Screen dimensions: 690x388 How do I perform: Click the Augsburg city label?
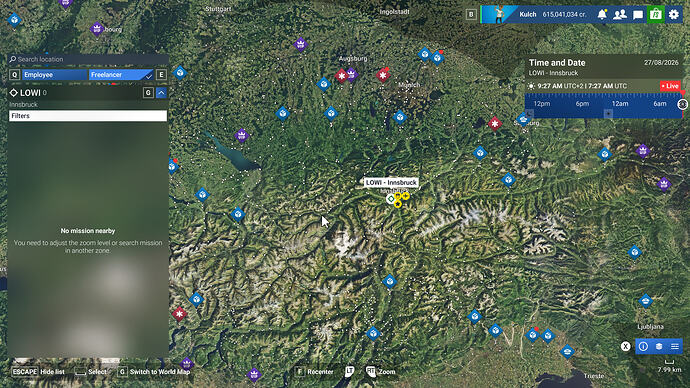[353, 58]
